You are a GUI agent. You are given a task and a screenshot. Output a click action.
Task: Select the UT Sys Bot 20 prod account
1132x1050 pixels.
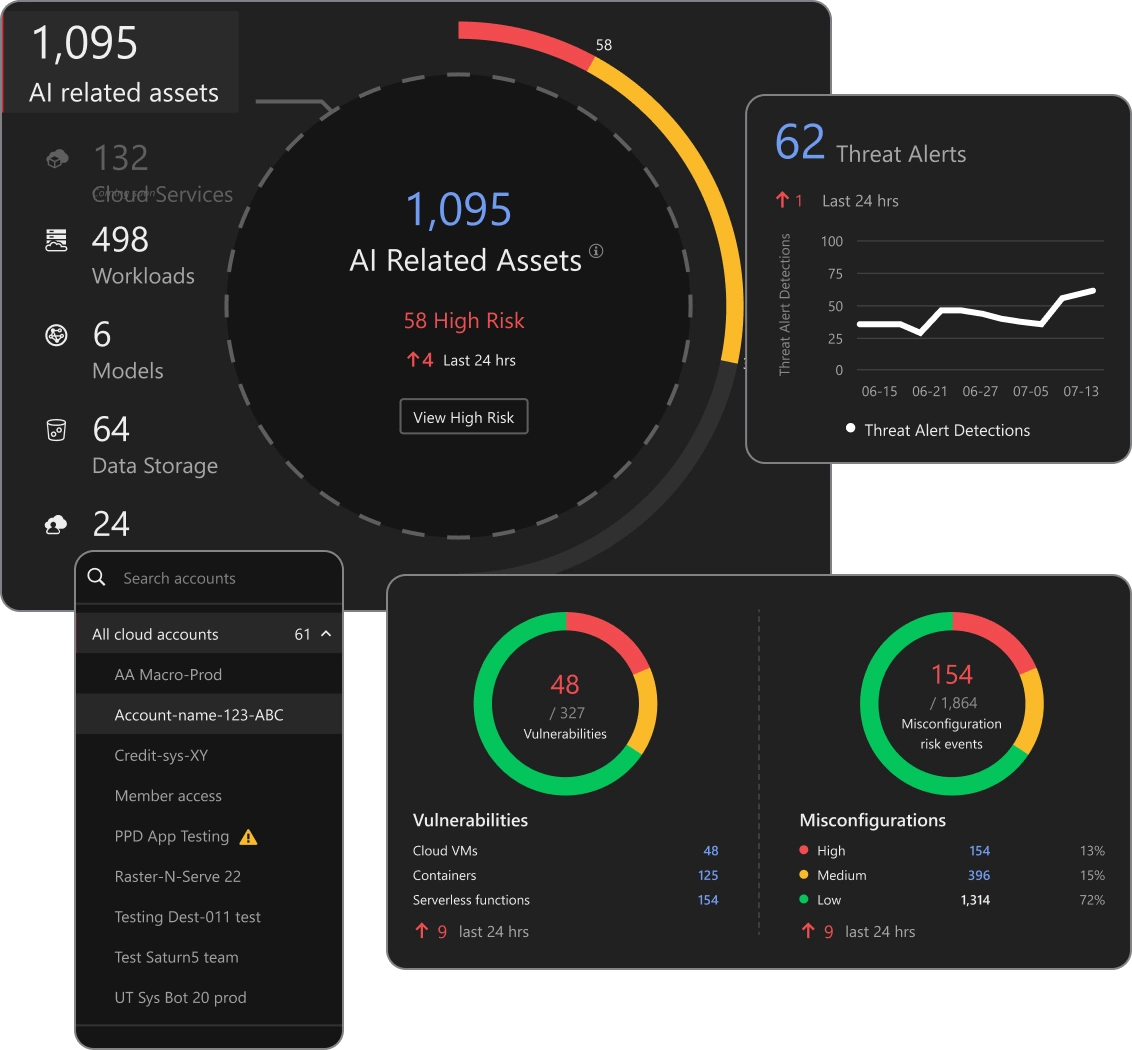[180, 998]
